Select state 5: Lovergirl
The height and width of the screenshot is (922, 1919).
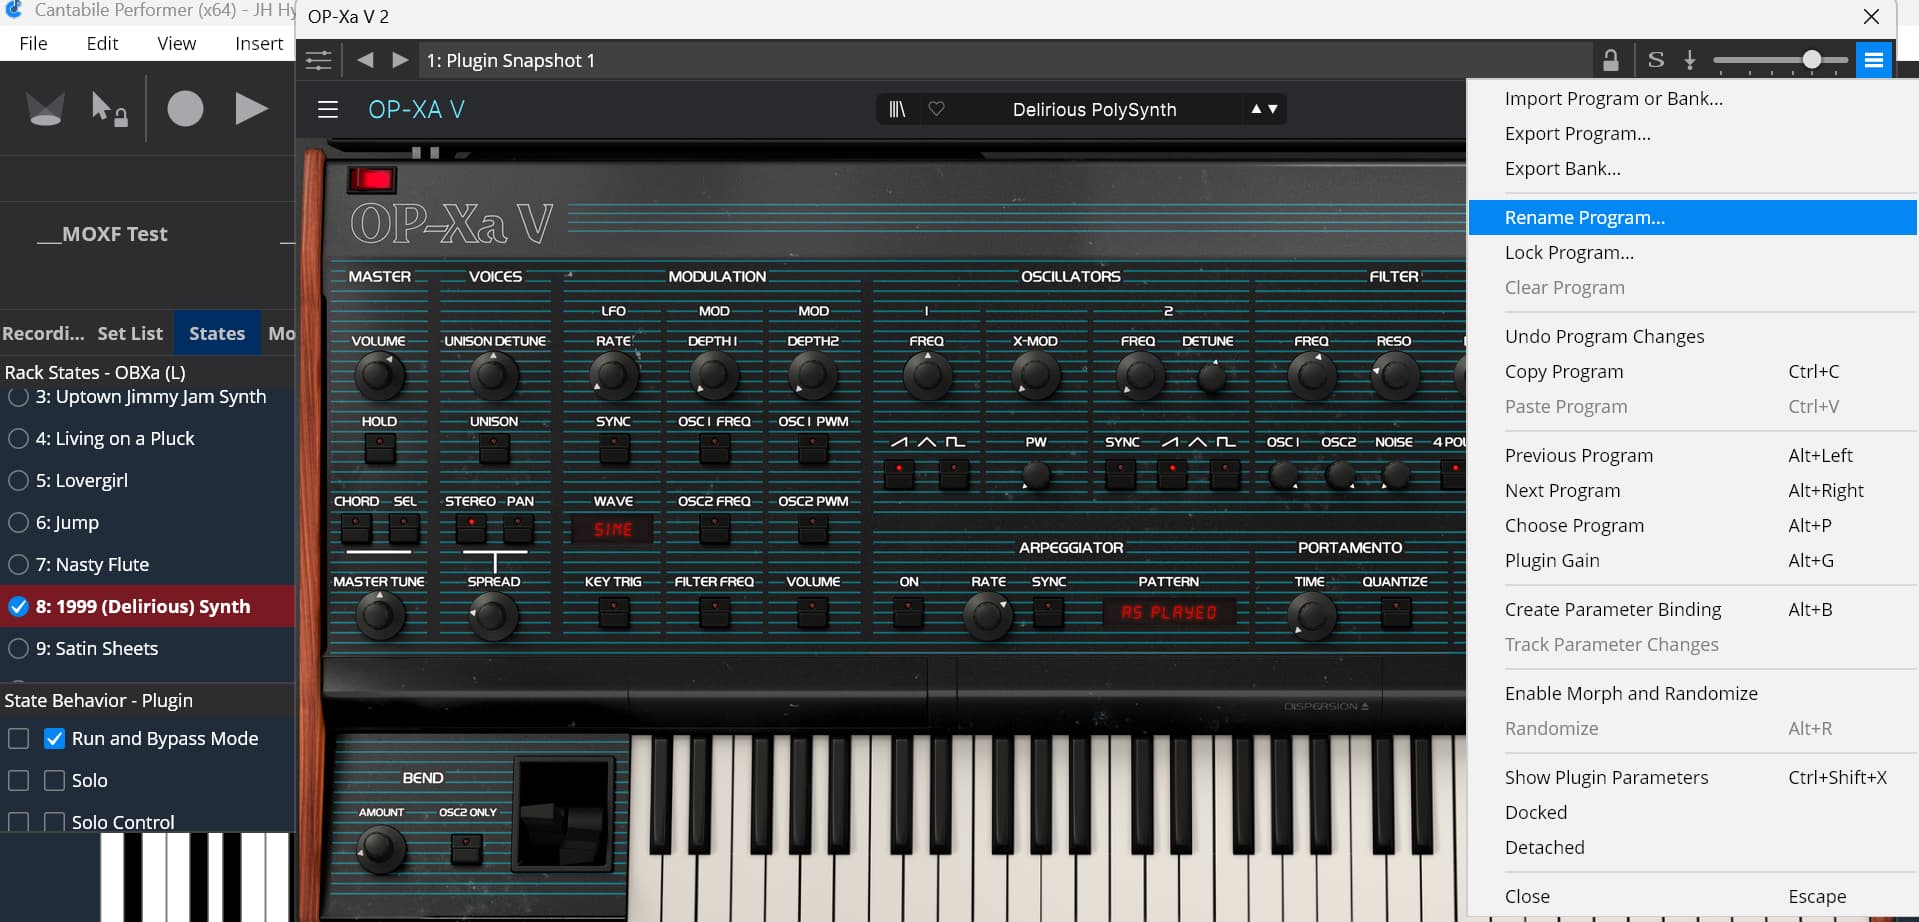[x=147, y=480]
